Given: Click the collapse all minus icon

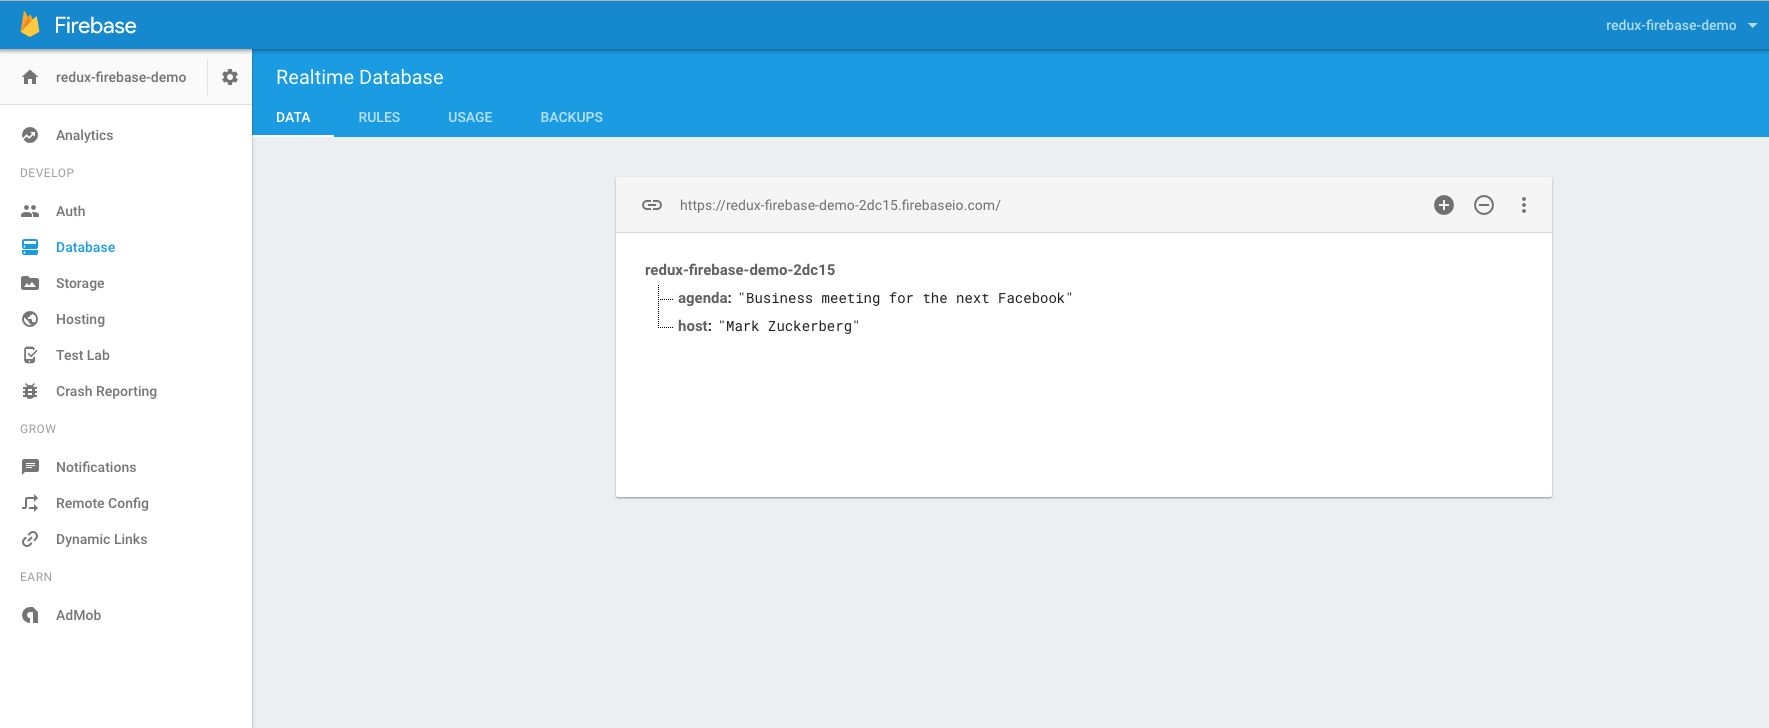Looking at the screenshot, I should tap(1484, 205).
